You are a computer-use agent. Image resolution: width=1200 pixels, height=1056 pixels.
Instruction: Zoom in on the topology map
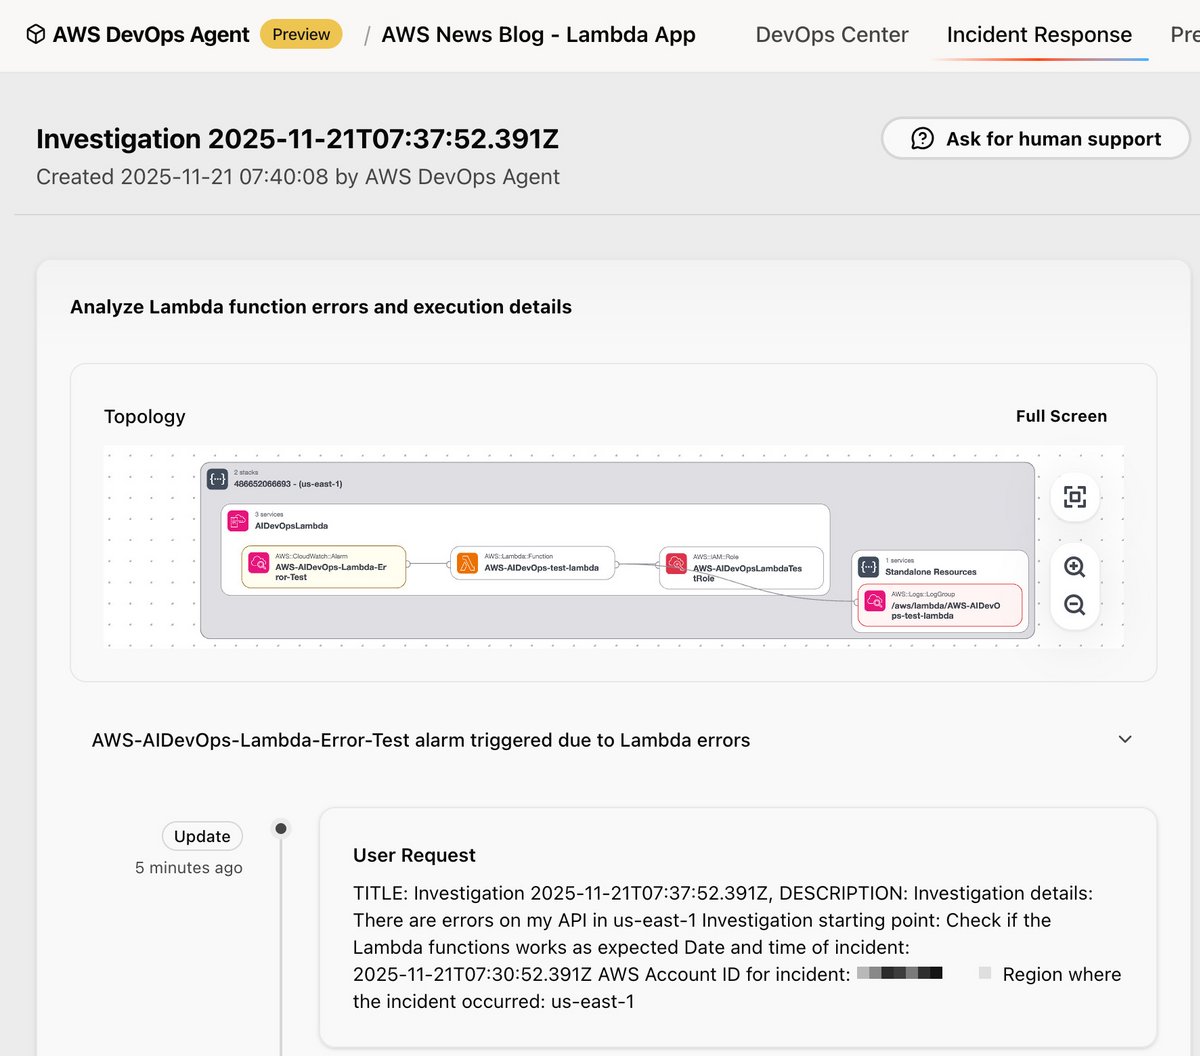(1074, 566)
